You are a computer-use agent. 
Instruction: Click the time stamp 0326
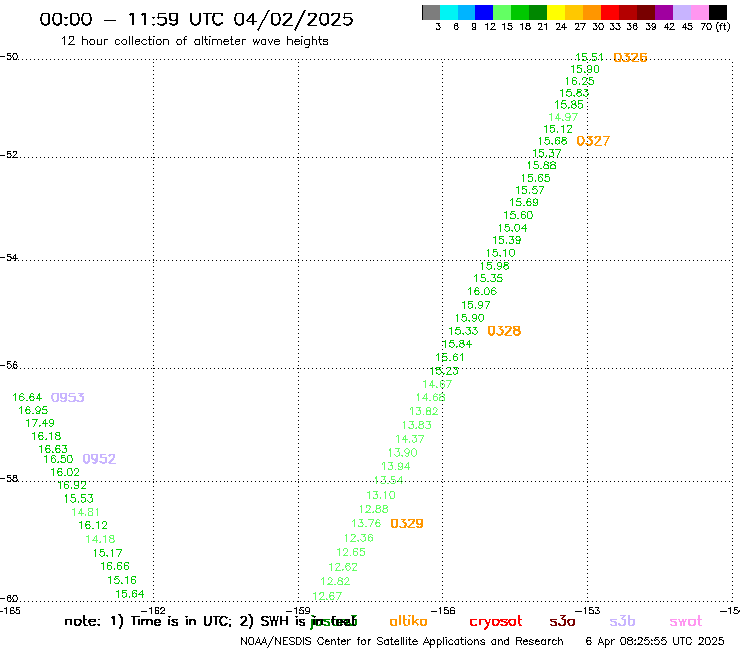tap(630, 58)
